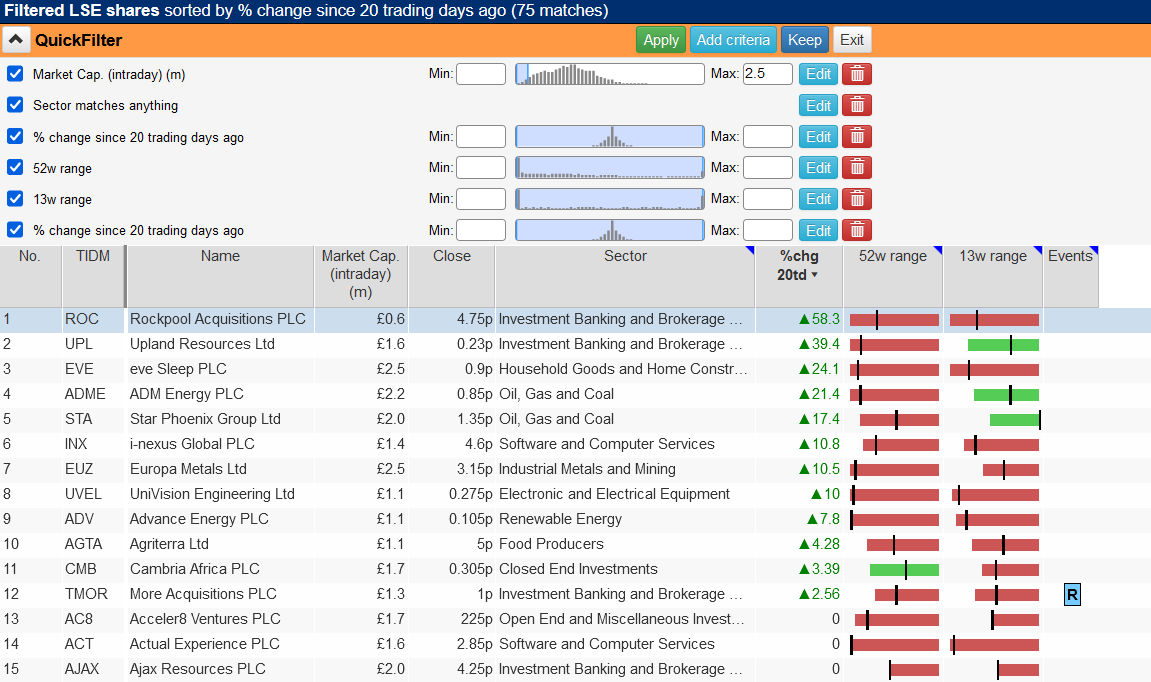This screenshot has height=682, width=1151.
Task: Click the 58.3 percent change for ROC
Action: coord(819,319)
